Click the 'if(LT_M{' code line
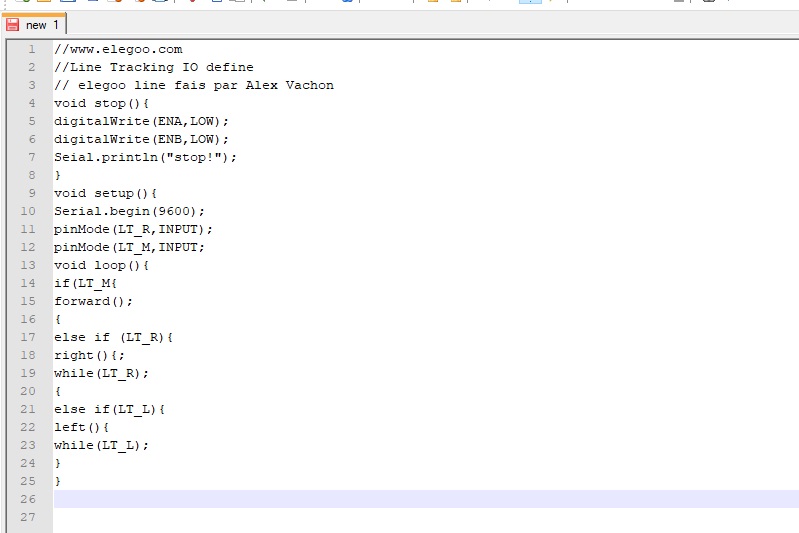Image resolution: width=799 pixels, height=533 pixels. 86,283
